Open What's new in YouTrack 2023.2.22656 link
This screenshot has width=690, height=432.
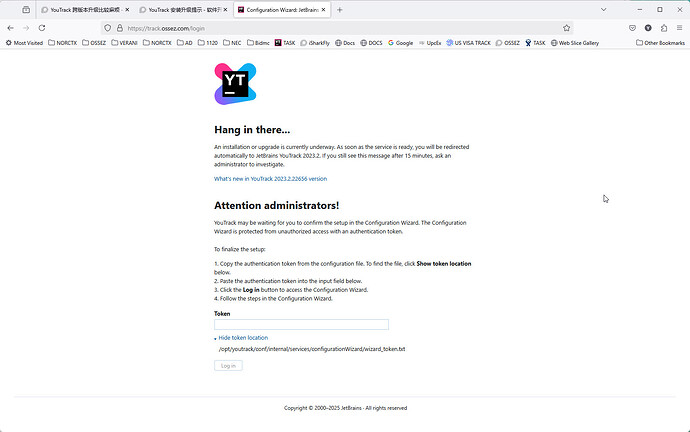tap(270, 179)
